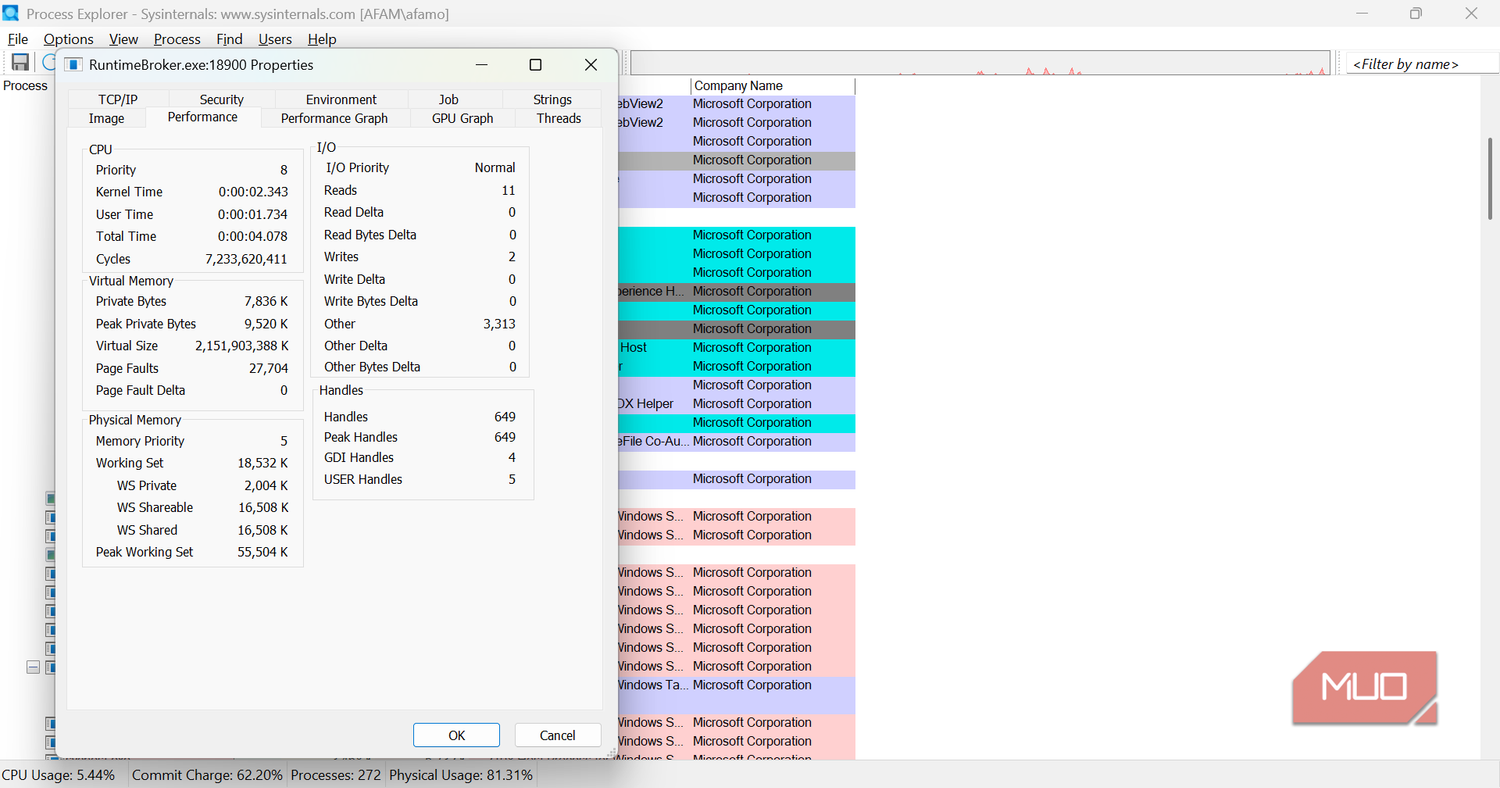The image size is (1500, 788).
Task: Select Microsoft Corporation in the DX Helper row
Action: click(x=752, y=404)
